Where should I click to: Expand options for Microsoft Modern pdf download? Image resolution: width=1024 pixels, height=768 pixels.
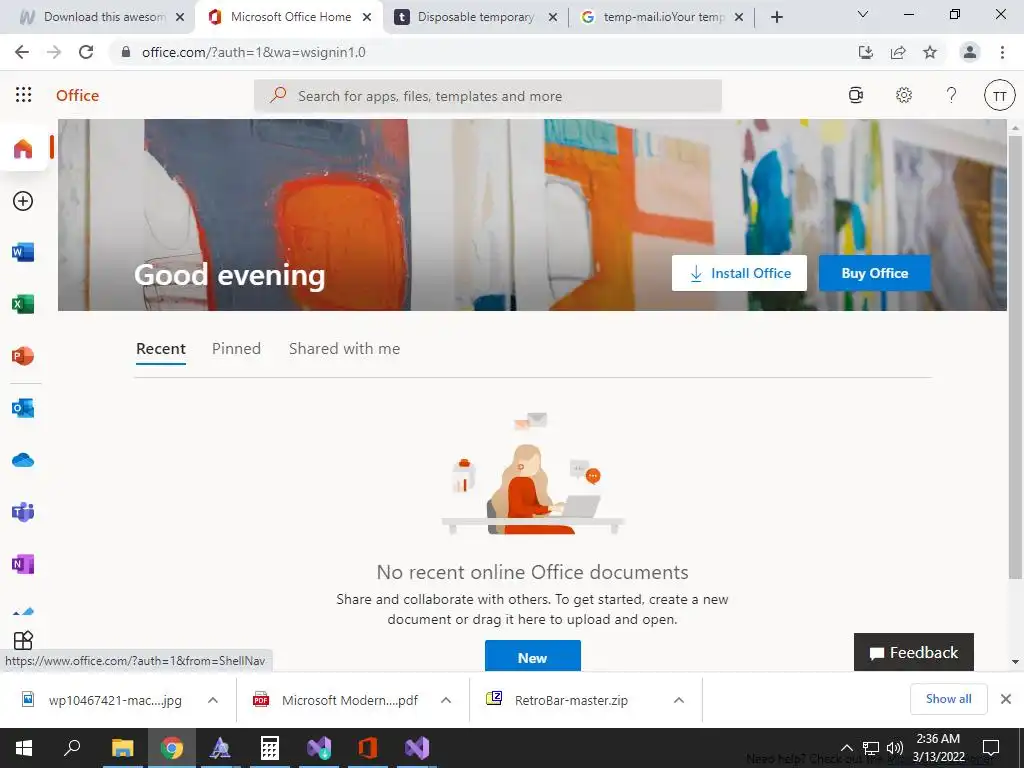coord(446,700)
